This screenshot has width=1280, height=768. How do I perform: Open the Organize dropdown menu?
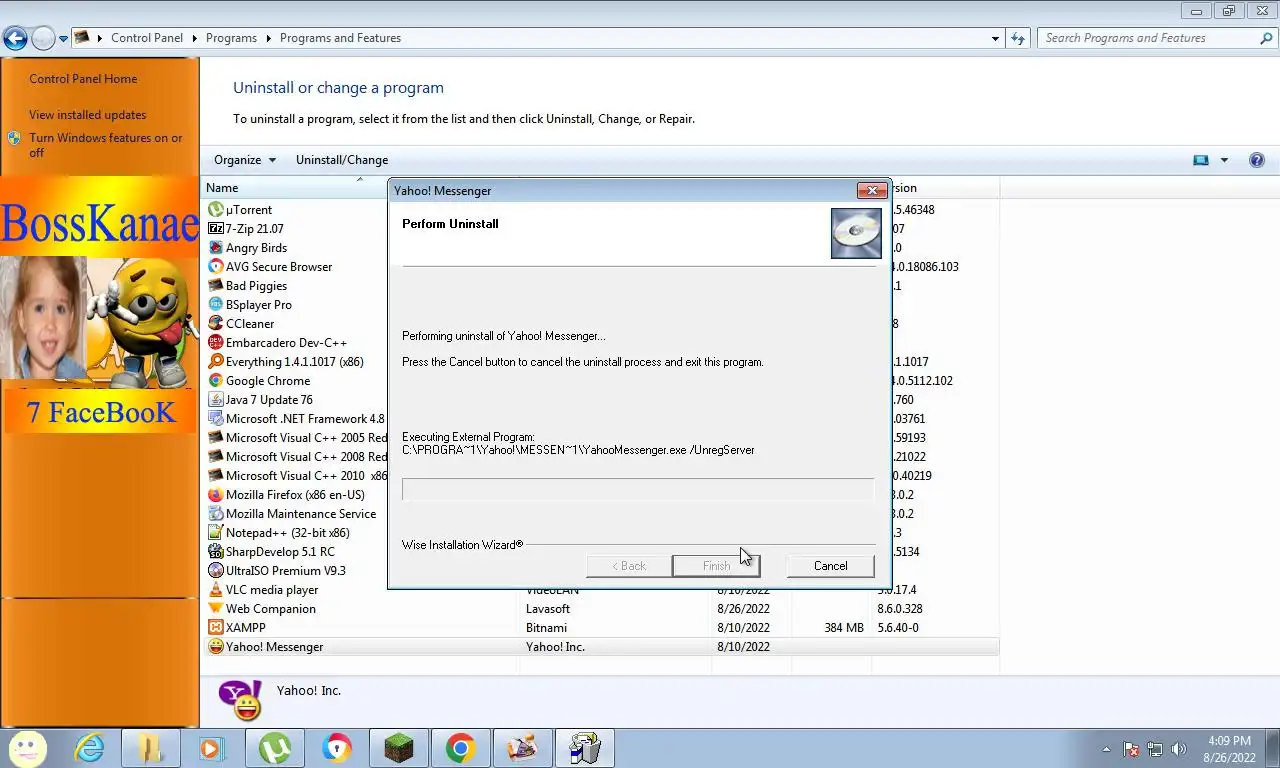coord(244,160)
